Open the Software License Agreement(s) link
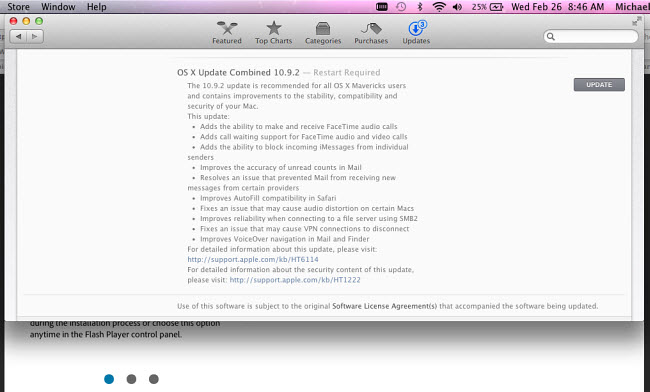Image resolution: width=650 pixels, height=392 pixels. click(x=385, y=306)
